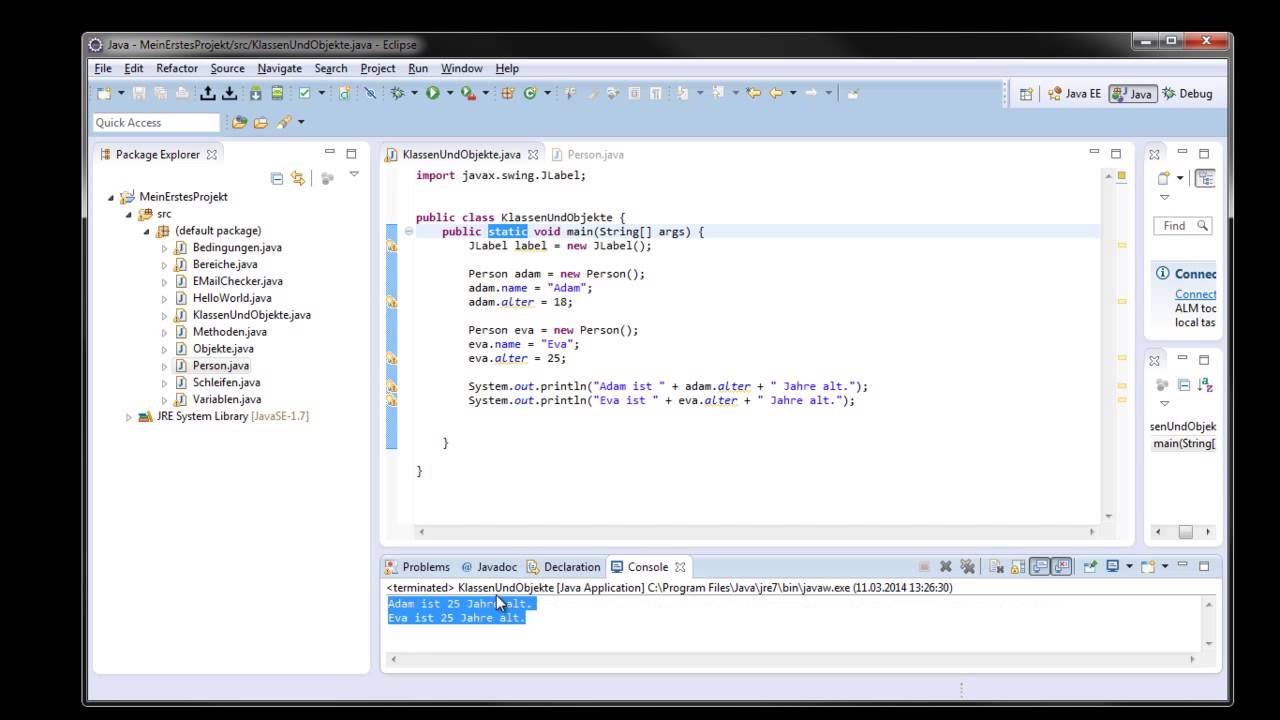The height and width of the screenshot is (720, 1280).
Task: Toggle the checkmark task toolbar button
Action: [x=304, y=93]
